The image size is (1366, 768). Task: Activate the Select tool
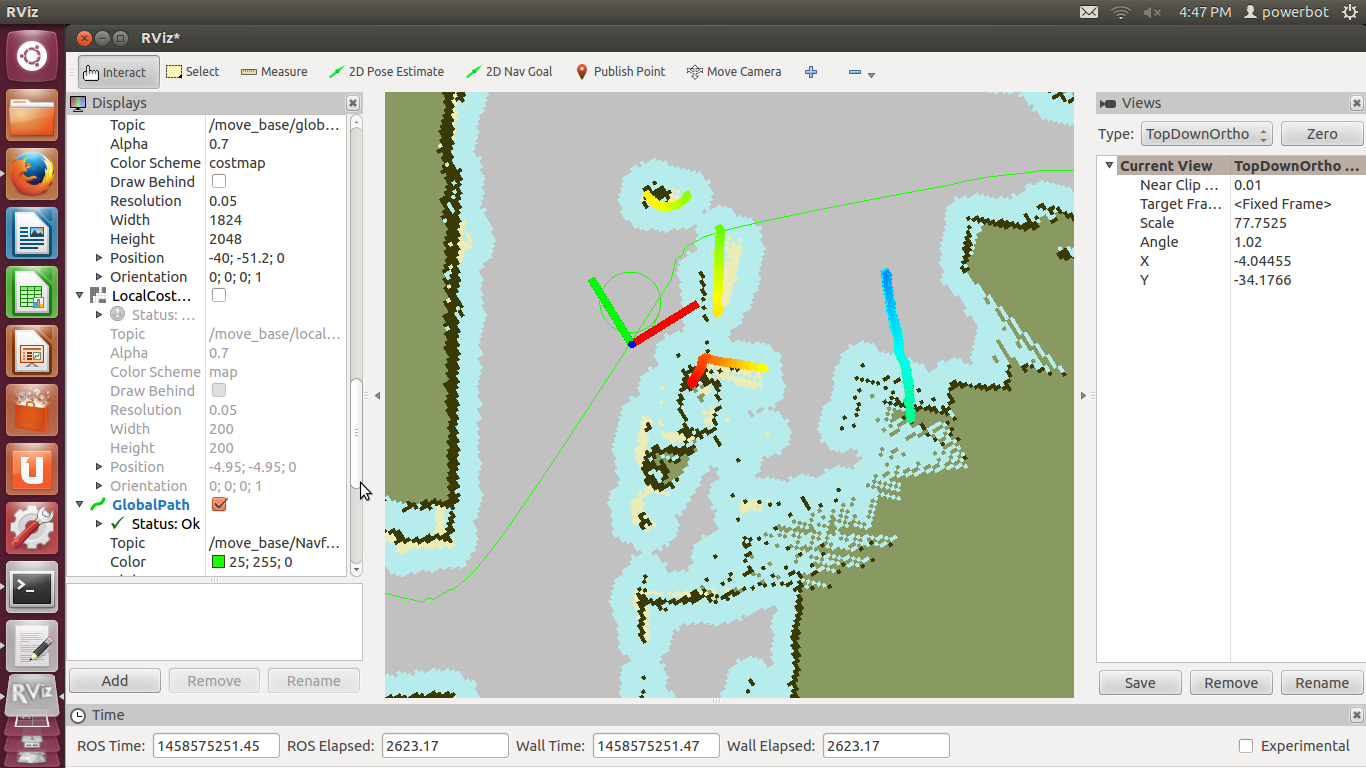[x=192, y=72]
